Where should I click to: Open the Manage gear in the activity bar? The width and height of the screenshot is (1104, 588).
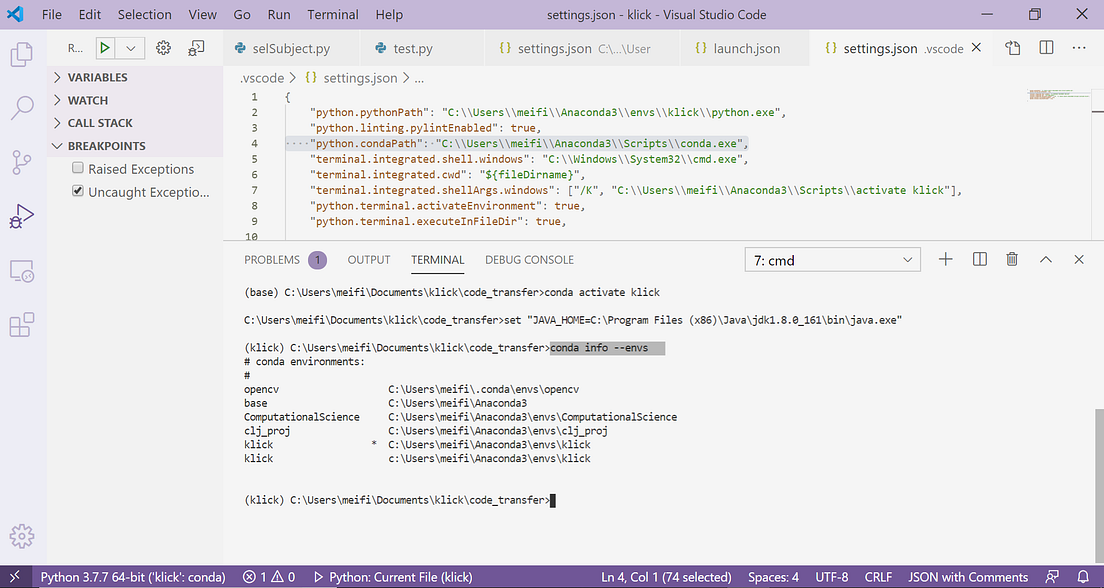point(22,536)
